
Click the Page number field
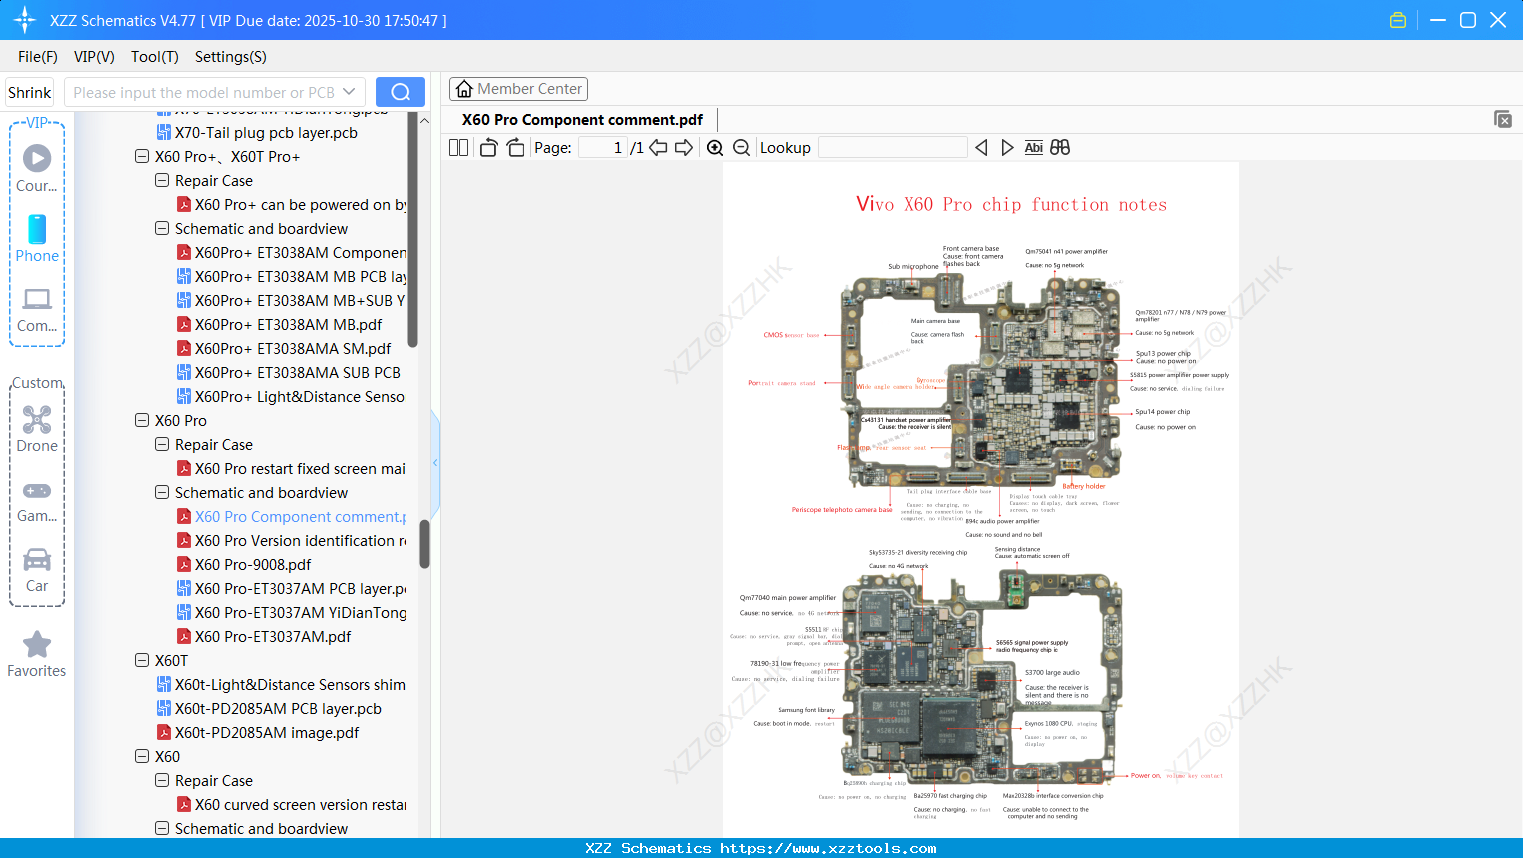[x=603, y=148]
